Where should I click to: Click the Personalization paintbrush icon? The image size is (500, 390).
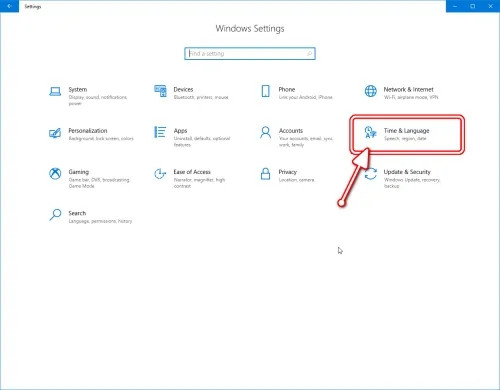pos(55,133)
